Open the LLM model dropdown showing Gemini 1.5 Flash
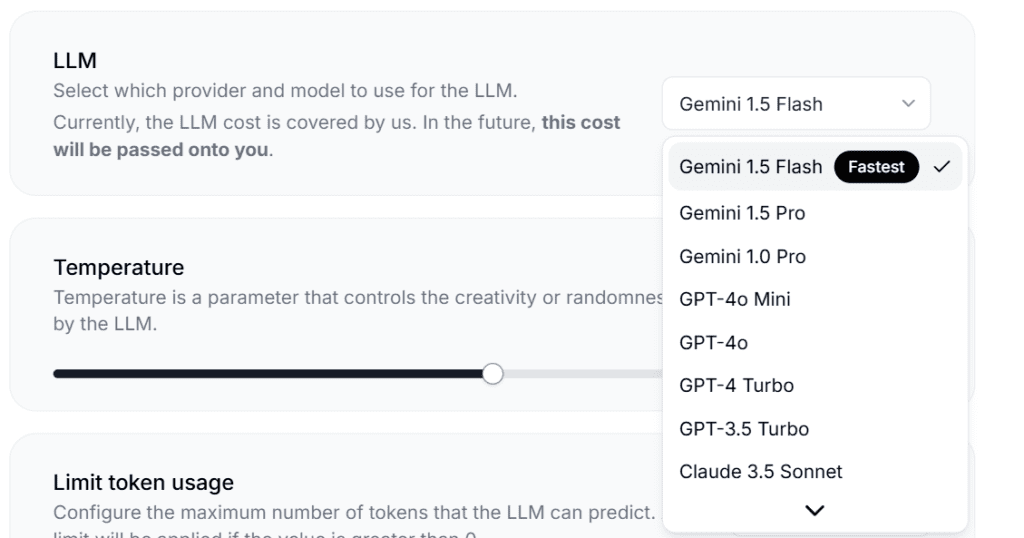The image size is (1024, 538). 795,104
